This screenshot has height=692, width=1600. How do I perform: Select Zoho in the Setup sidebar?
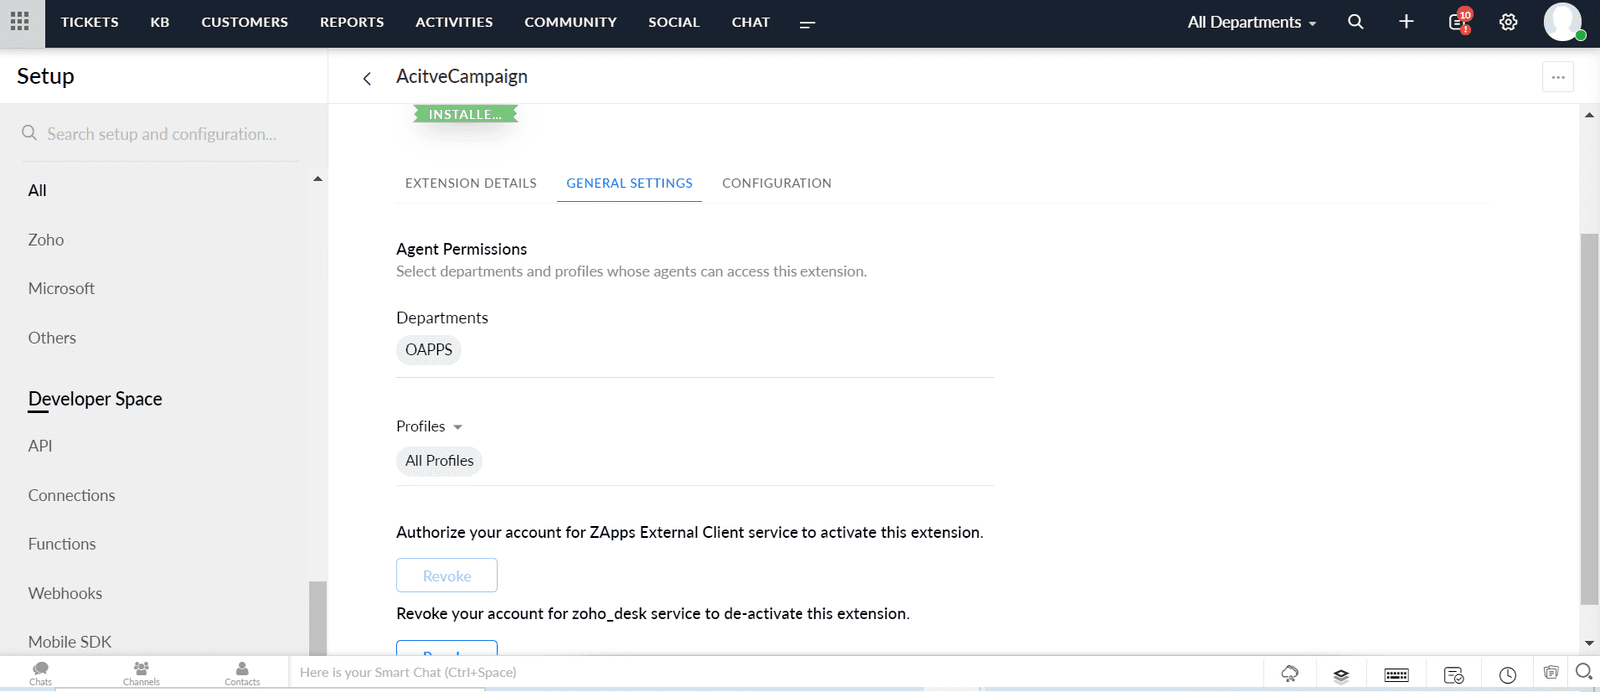click(x=46, y=240)
